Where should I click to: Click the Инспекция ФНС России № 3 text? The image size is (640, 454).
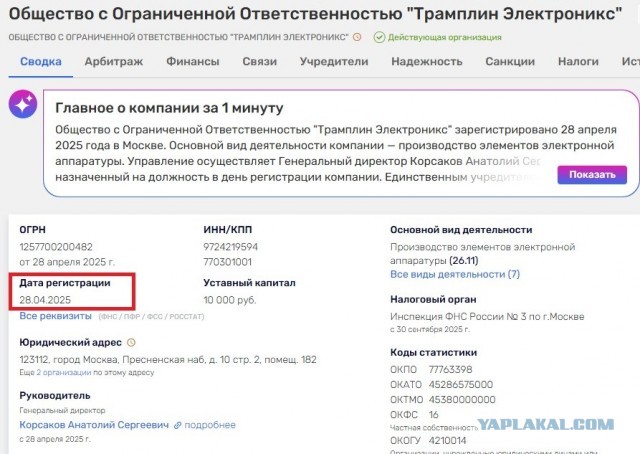pyautogui.click(x=487, y=316)
